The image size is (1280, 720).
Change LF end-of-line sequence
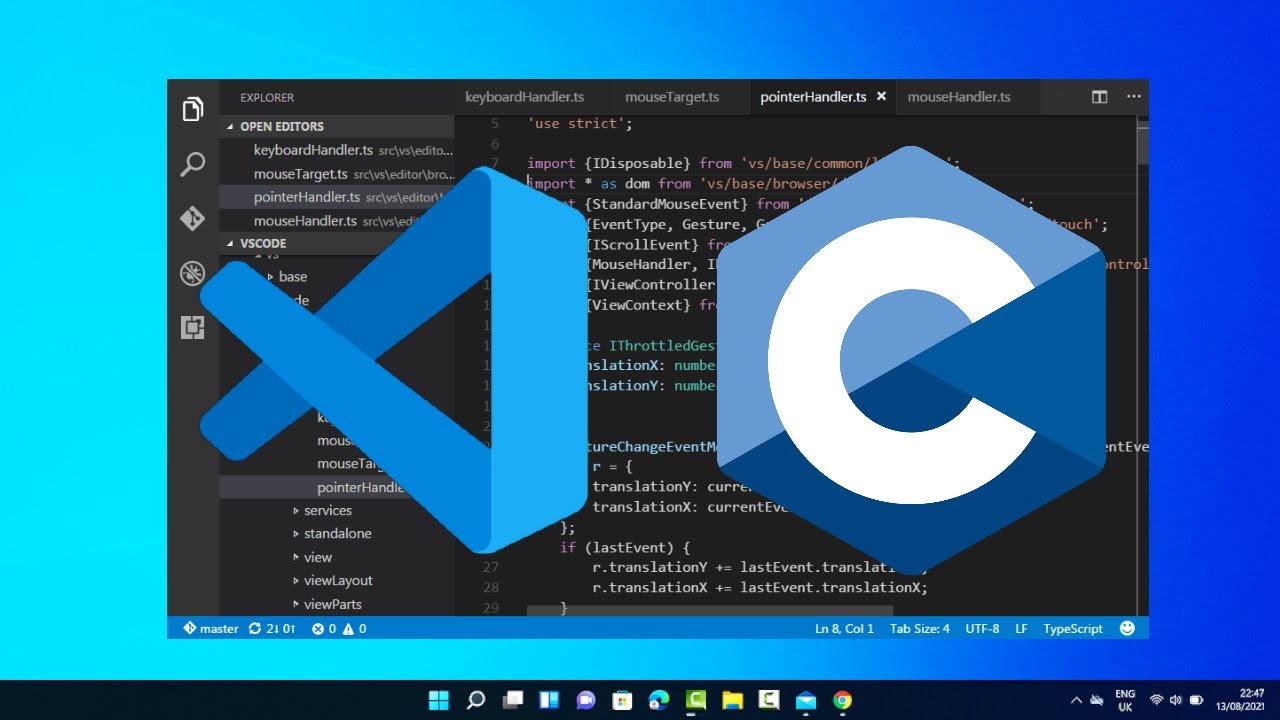point(1021,629)
